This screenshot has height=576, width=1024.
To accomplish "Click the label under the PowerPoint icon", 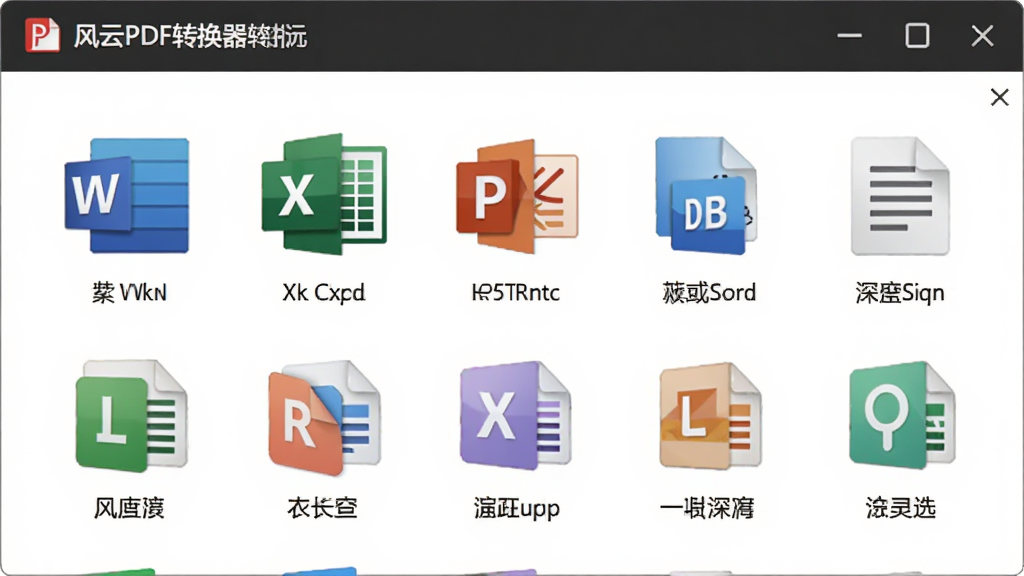I will click(516, 293).
